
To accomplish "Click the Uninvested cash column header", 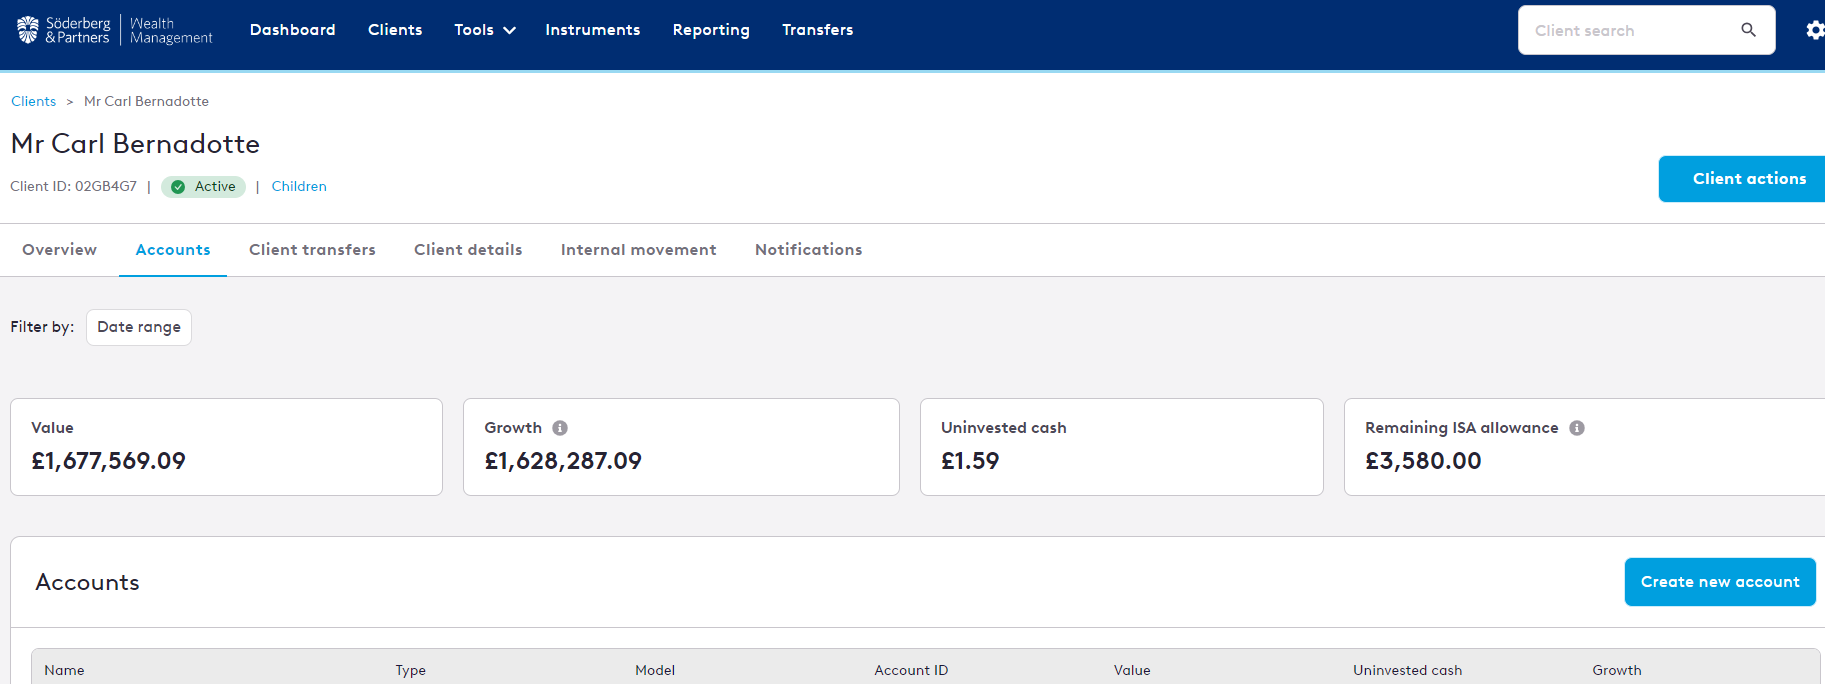I will click(x=1407, y=670).
